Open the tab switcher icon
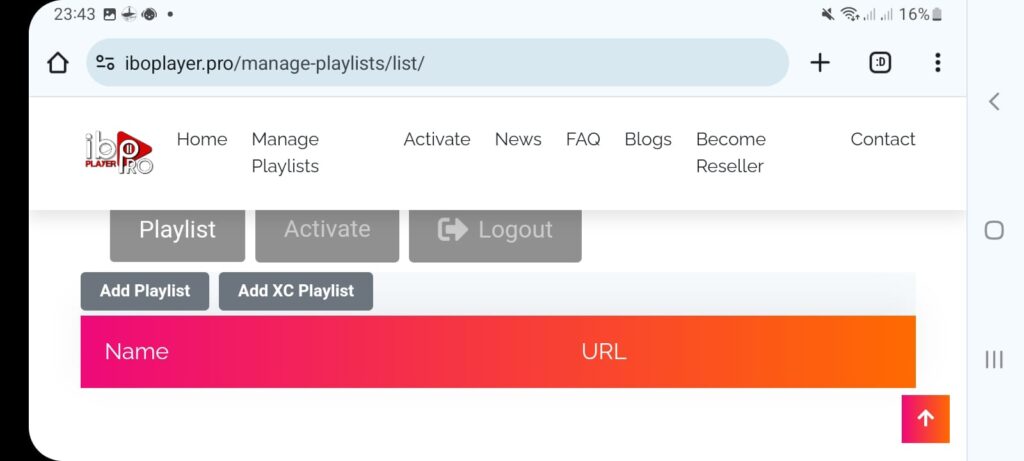Viewport: 1024px width, 461px height. tap(881, 63)
